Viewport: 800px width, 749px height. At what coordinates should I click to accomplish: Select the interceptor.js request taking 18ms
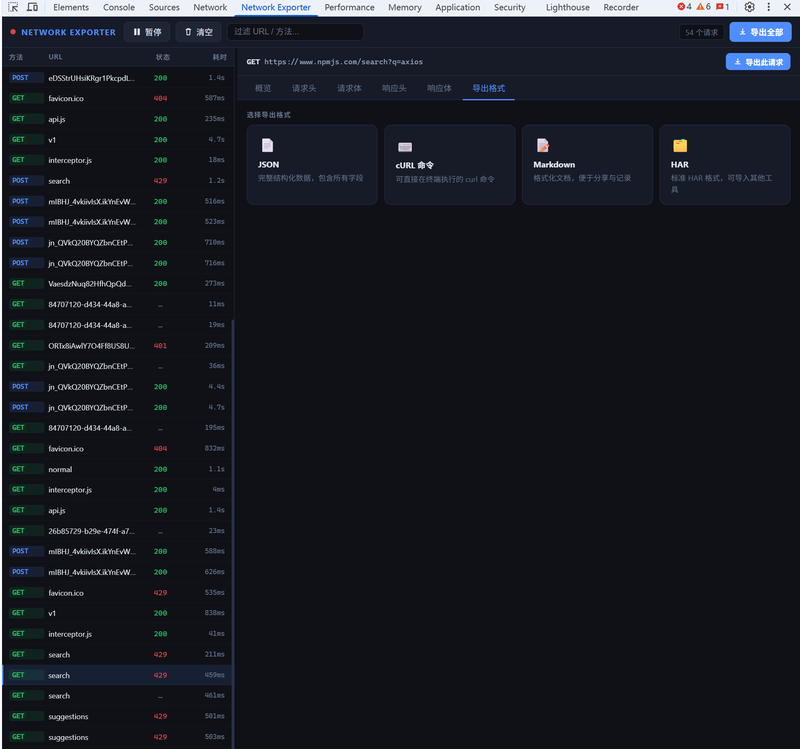(x=117, y=160)
